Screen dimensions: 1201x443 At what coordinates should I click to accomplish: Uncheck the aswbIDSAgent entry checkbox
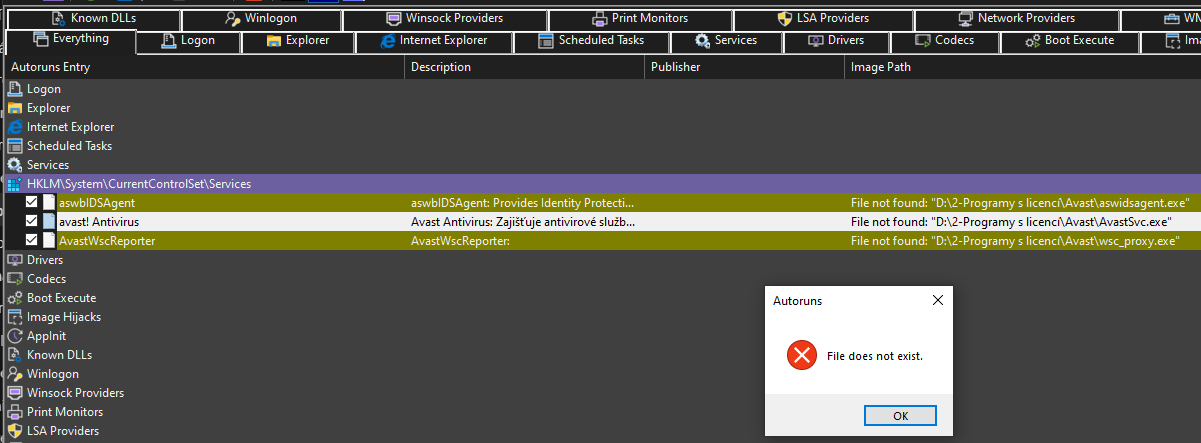32,203
